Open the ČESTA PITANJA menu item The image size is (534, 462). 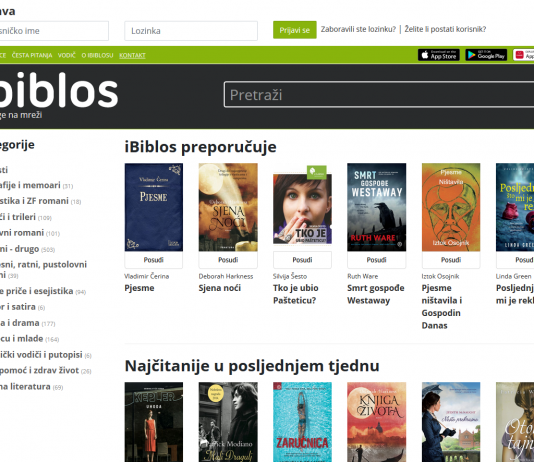[32, 55]
